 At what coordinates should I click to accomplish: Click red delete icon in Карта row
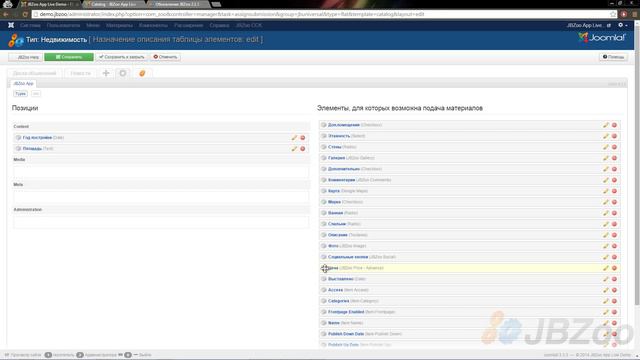(614, 191)
